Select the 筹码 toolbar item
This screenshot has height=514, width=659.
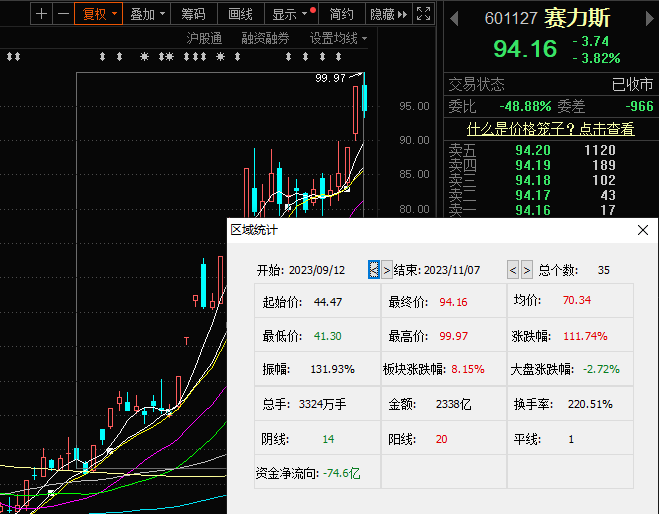[x=194, y=14]
